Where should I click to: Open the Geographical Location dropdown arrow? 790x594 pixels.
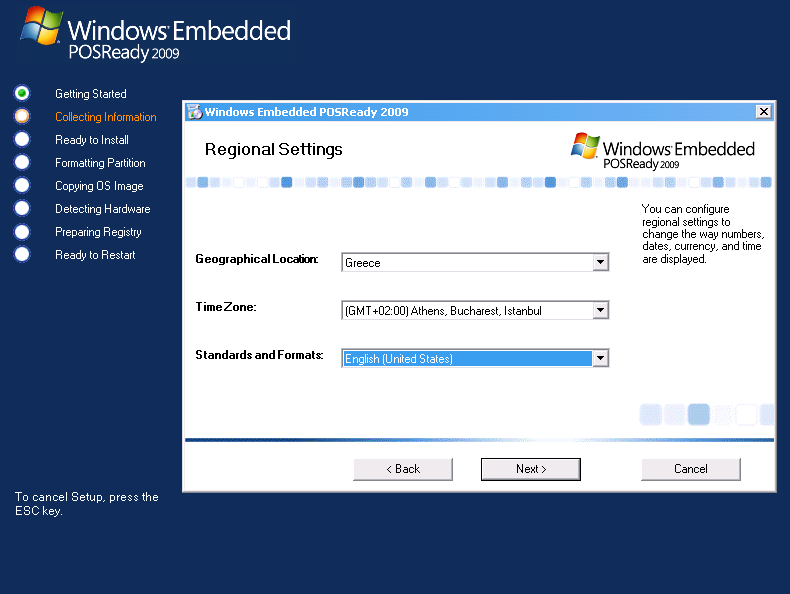600,262
